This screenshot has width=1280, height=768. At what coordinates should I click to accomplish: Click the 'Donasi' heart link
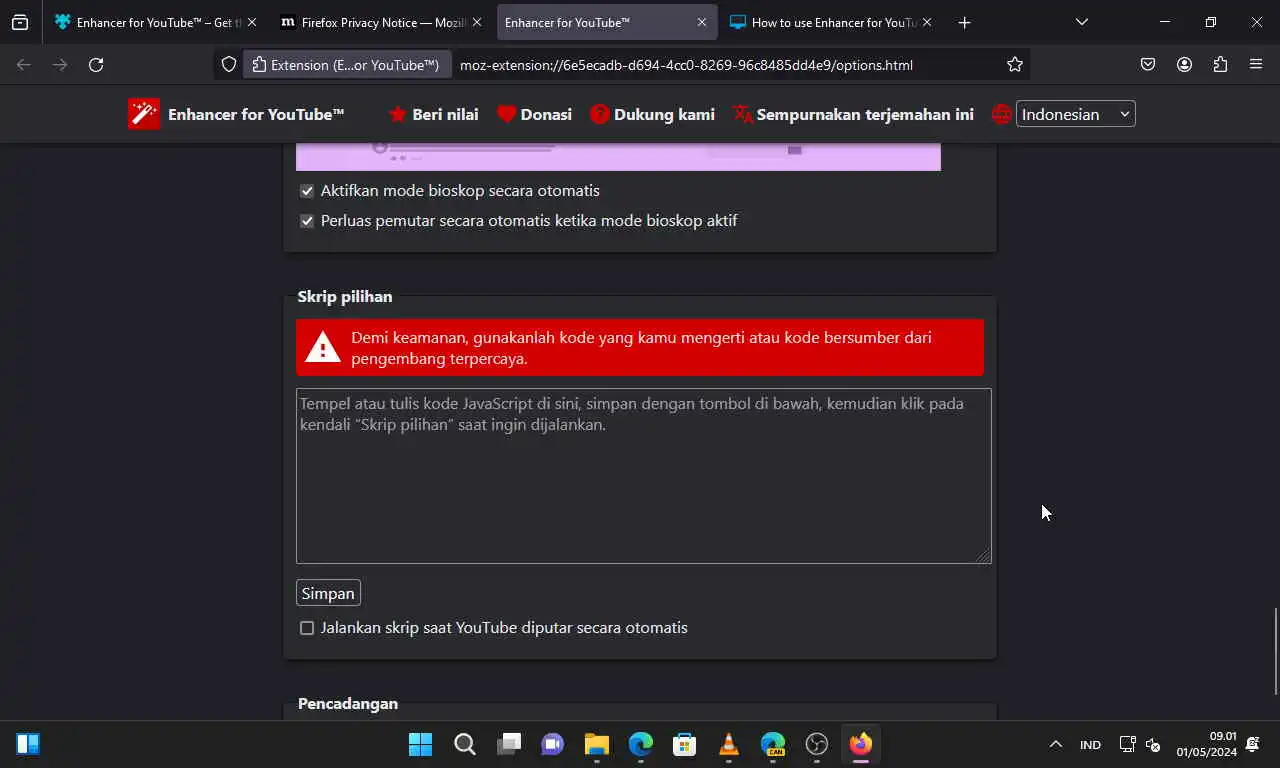tap(534, 114)
